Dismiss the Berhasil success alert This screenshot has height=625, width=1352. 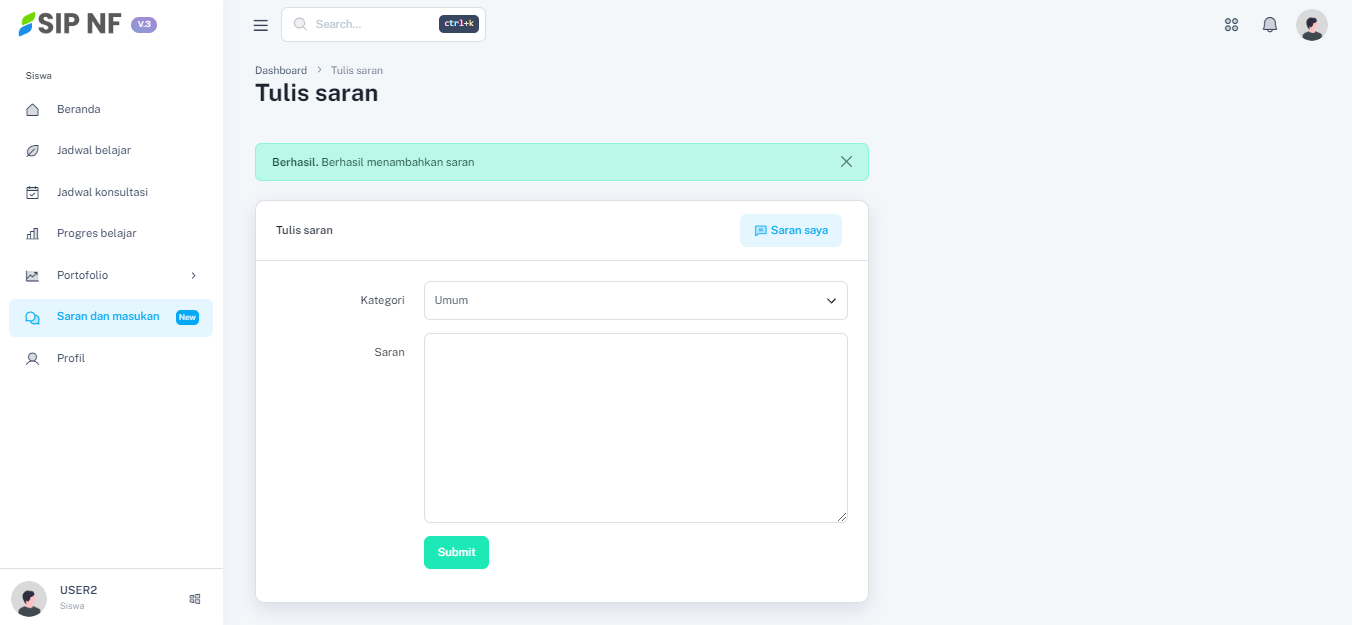pos(846,162)
